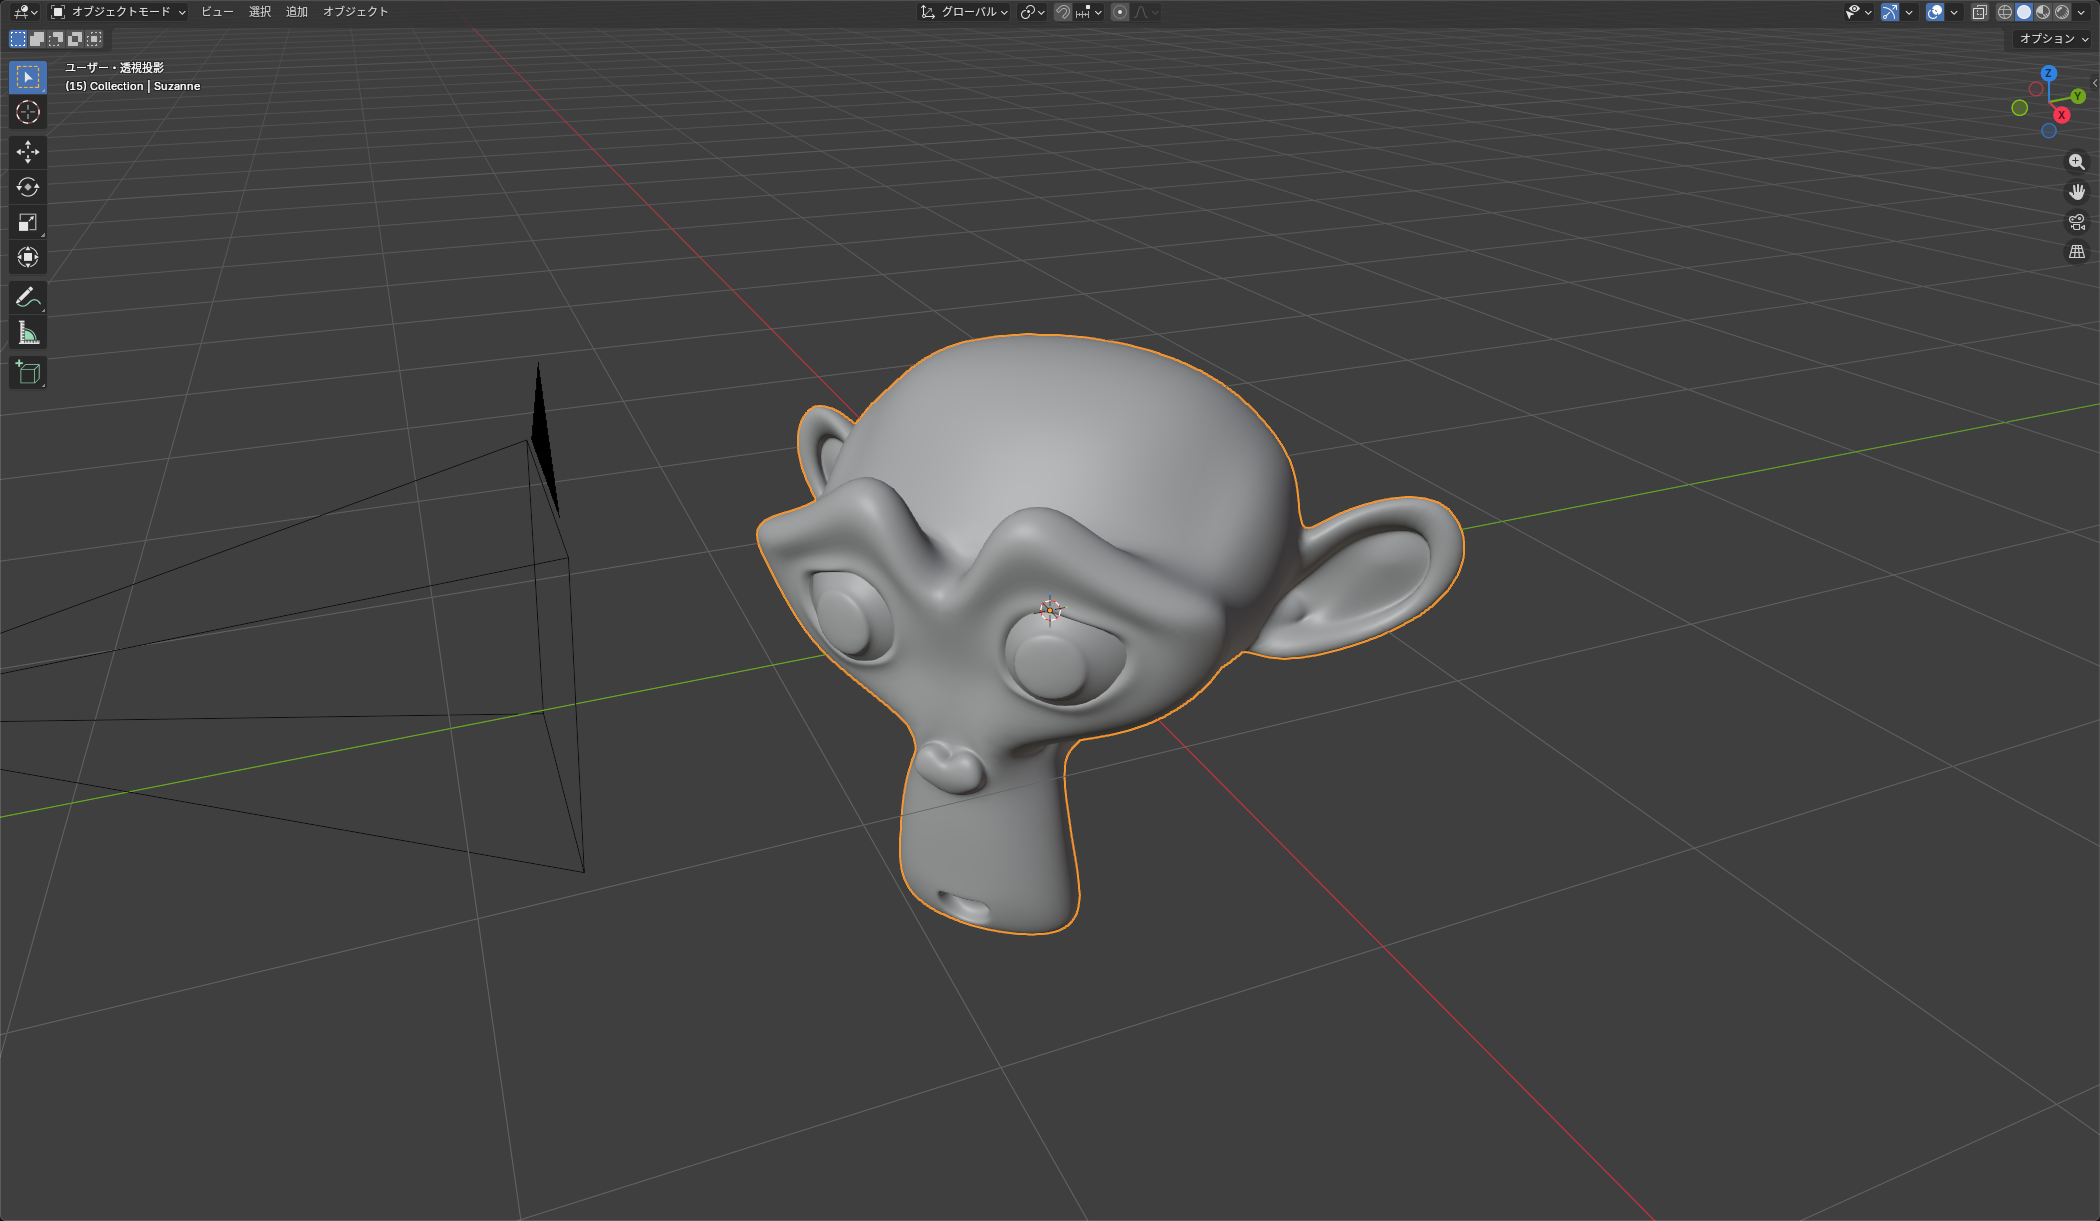Open the gizmo settings dropdown arrow
Screen dimensions: 2100x1221
(1909, 12)
